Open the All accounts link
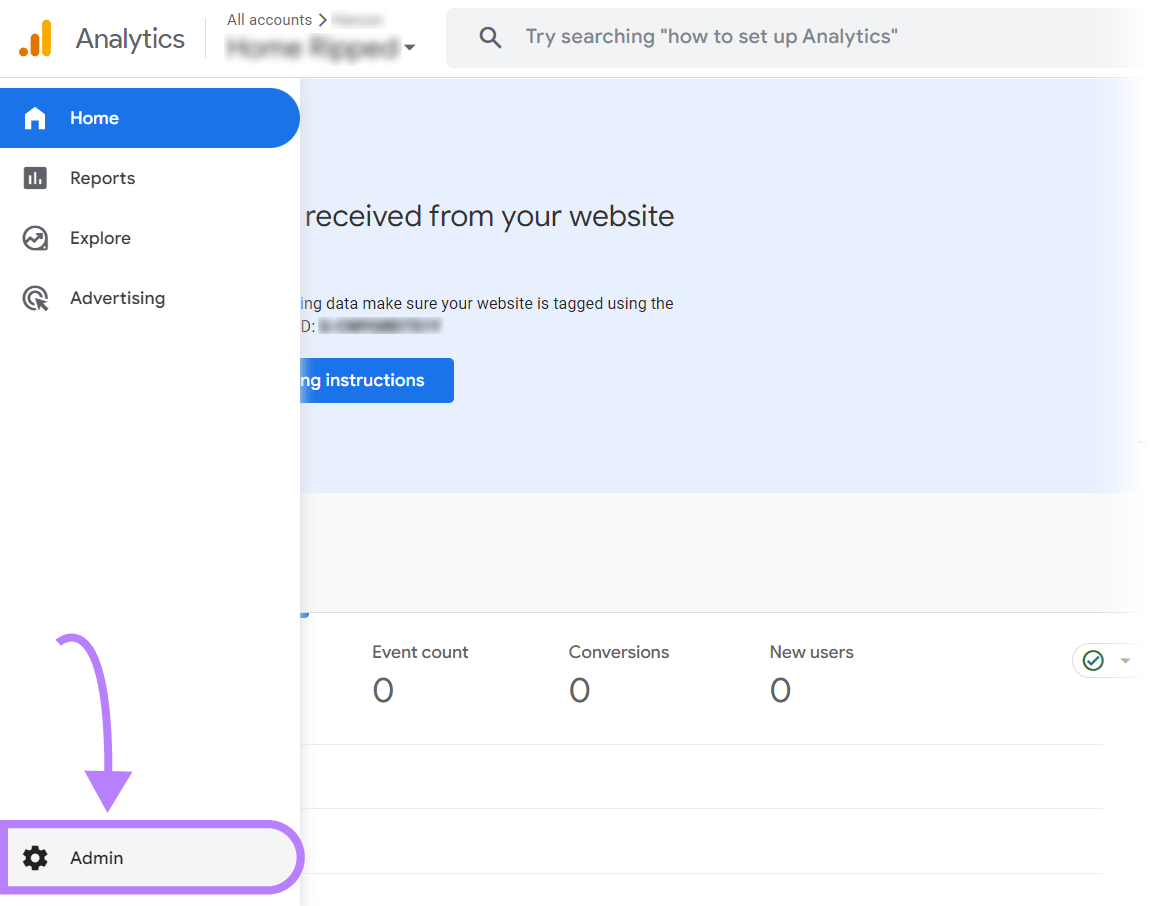 coord(270,19)
